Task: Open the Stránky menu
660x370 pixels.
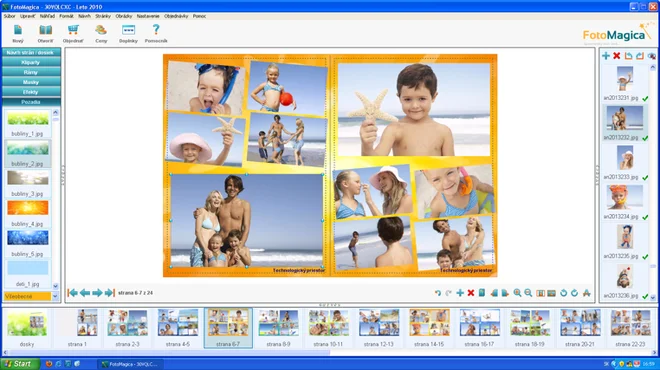Action: pos(103,16)
